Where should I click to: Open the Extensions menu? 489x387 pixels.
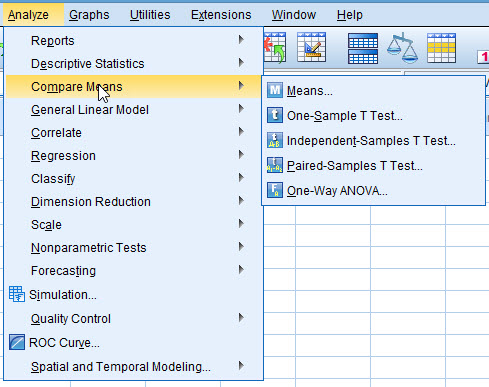(221, 15)
